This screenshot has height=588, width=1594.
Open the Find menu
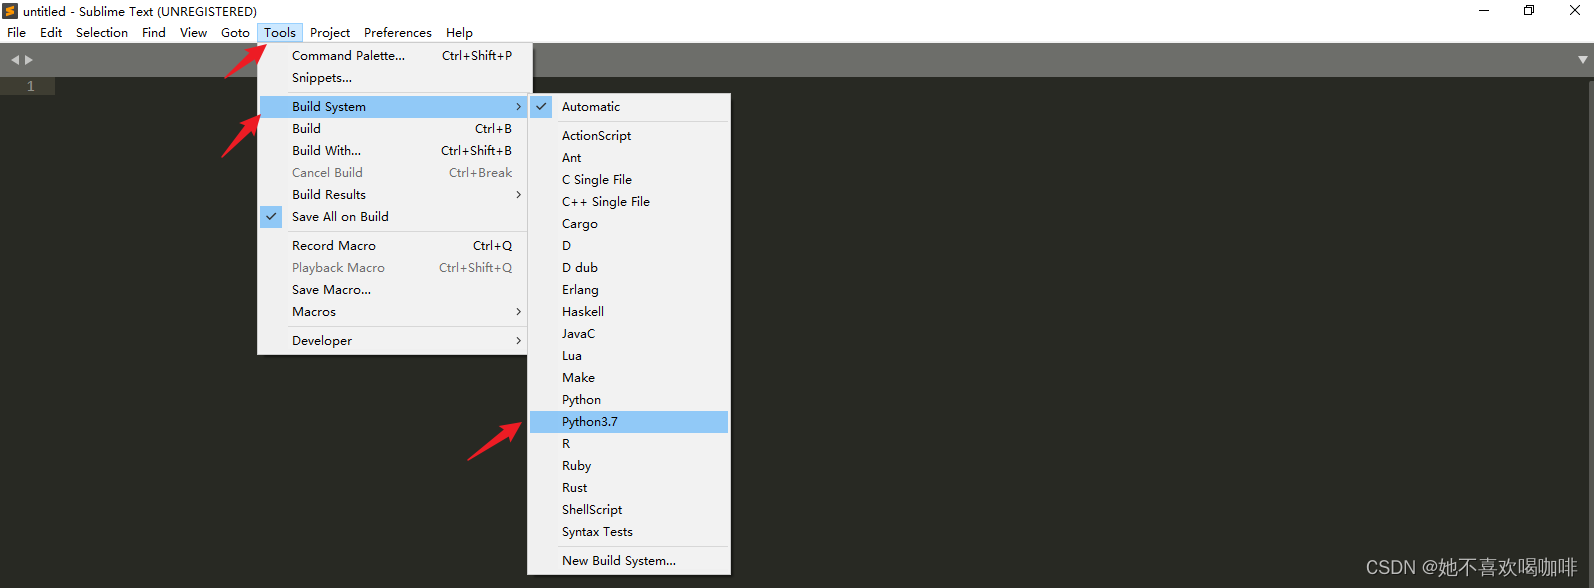tap(154, 32)
